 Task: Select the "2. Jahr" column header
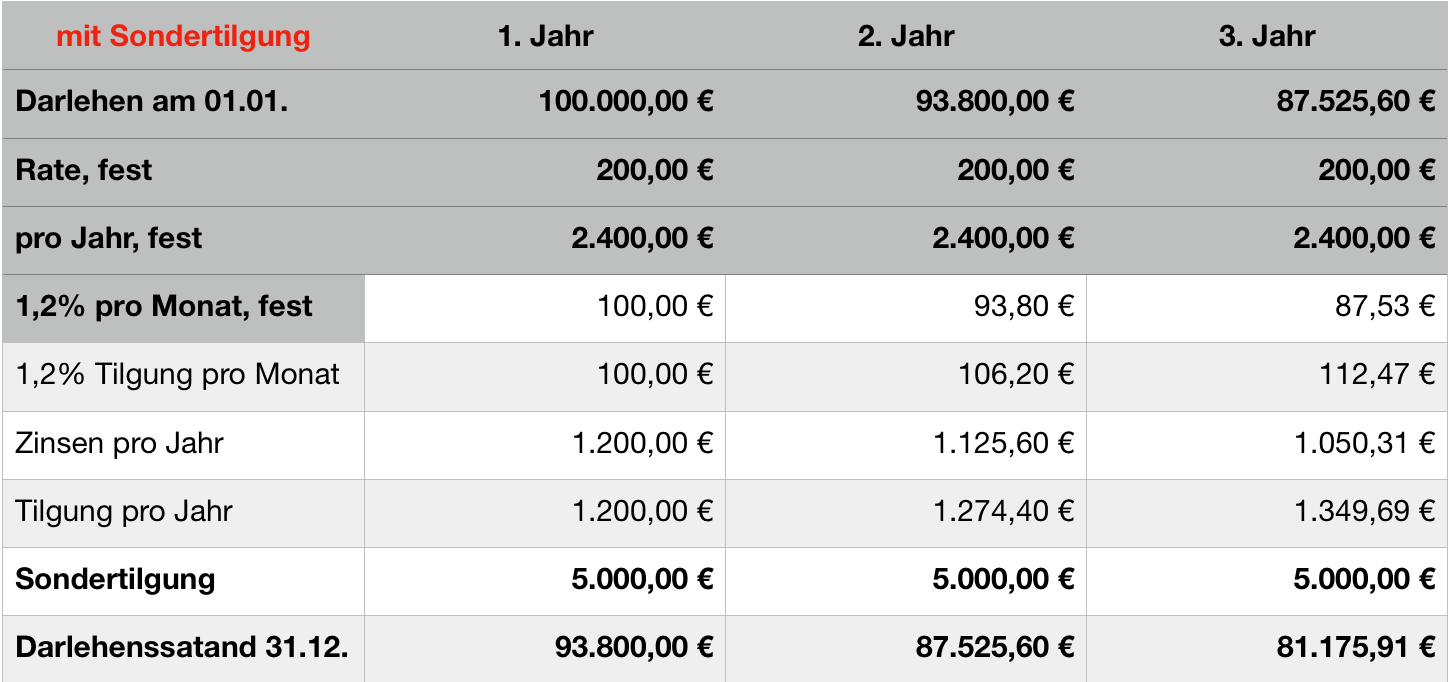click(x=906, y=37)
